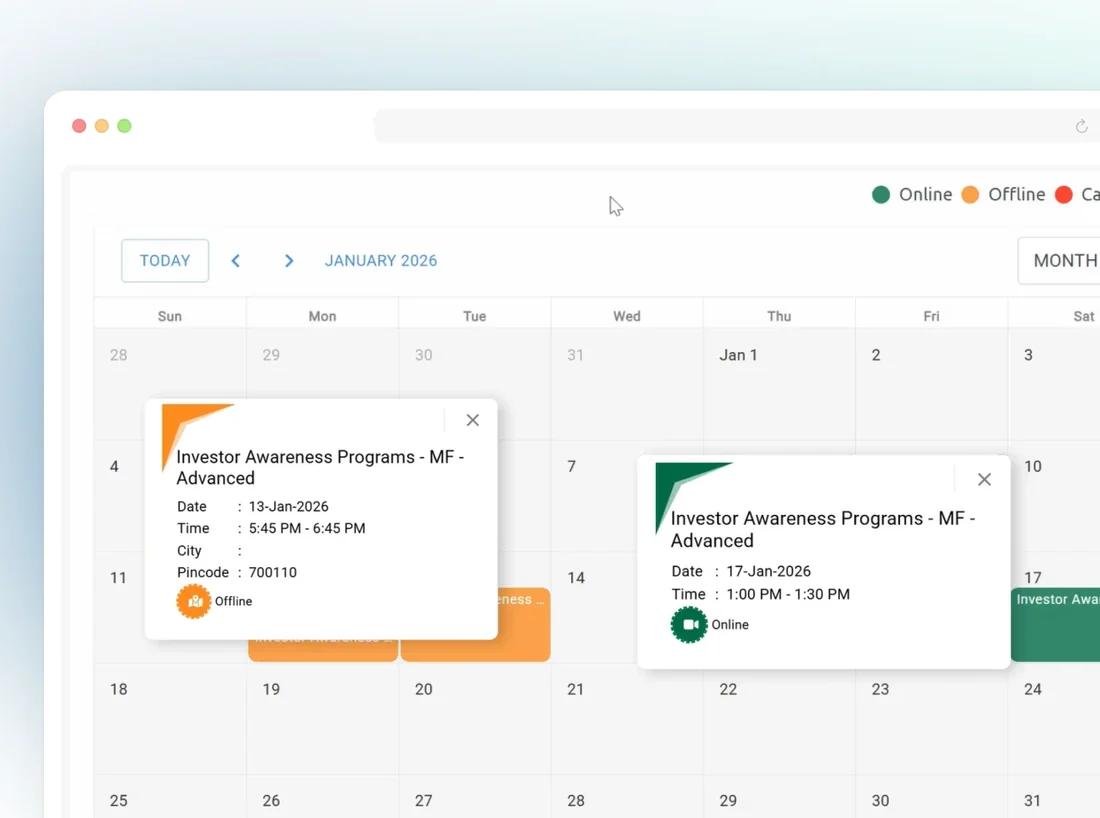Screen dimensions: 1100x818
Task: Click the 700110 pincode value
Action: [273, 572]
